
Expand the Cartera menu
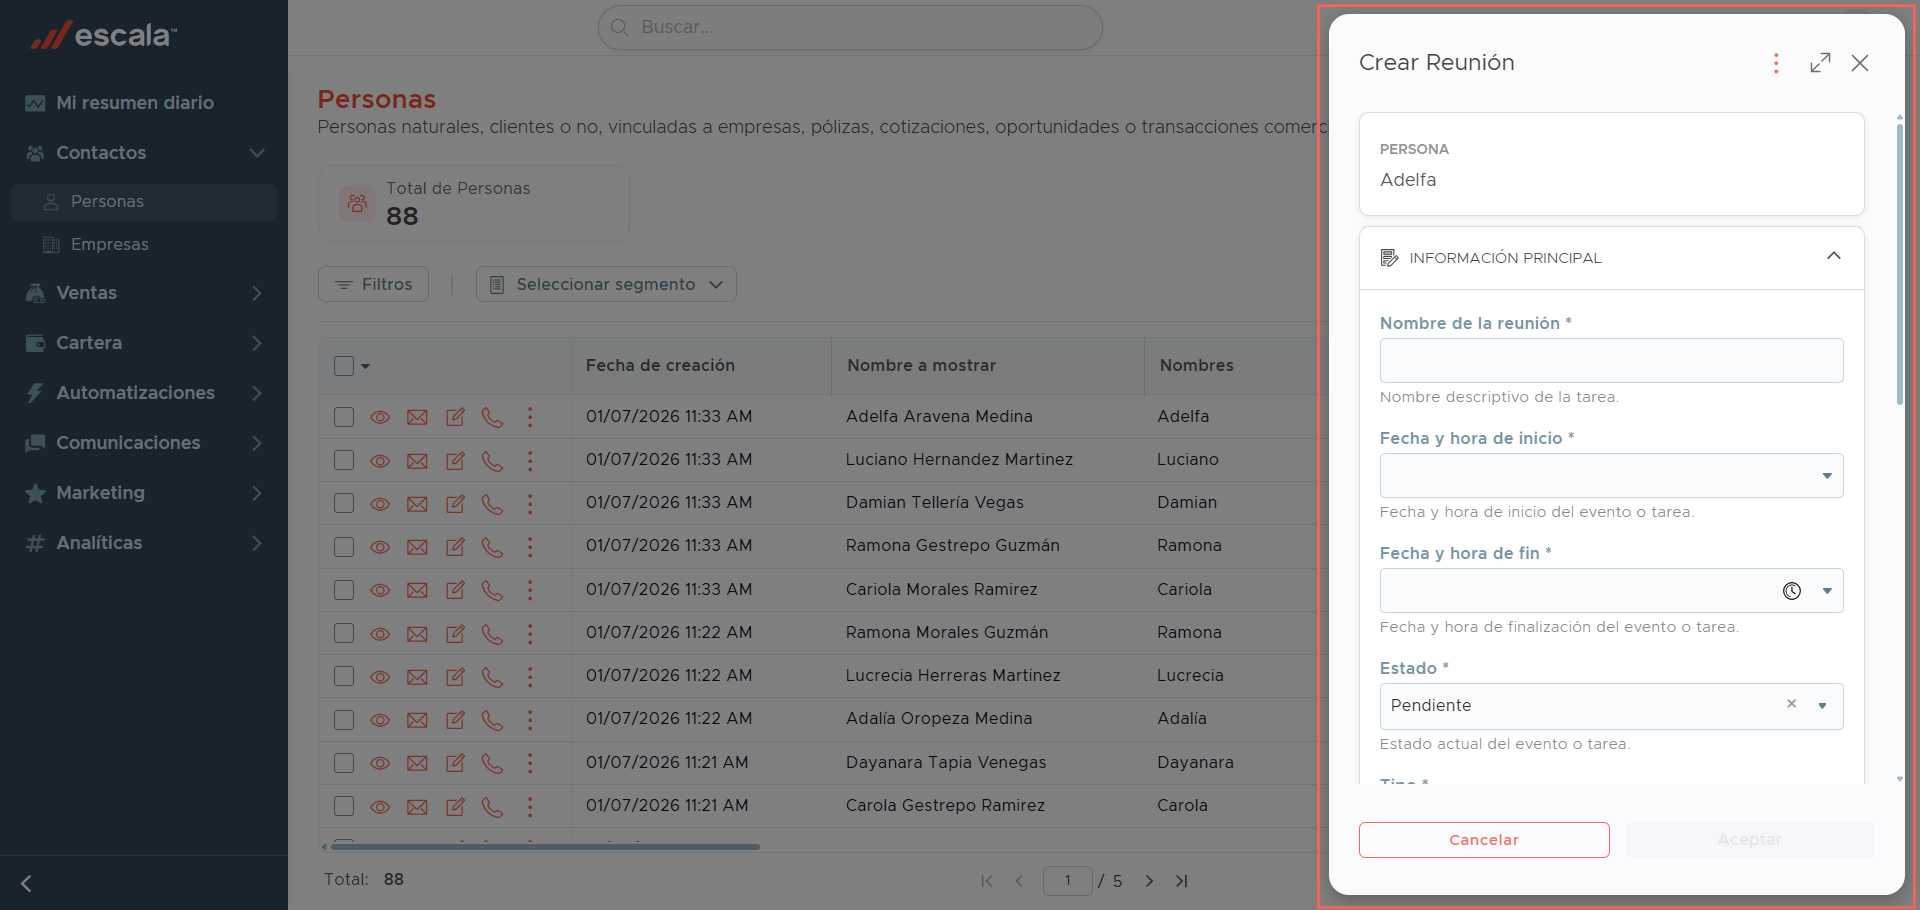click(257, 343)
